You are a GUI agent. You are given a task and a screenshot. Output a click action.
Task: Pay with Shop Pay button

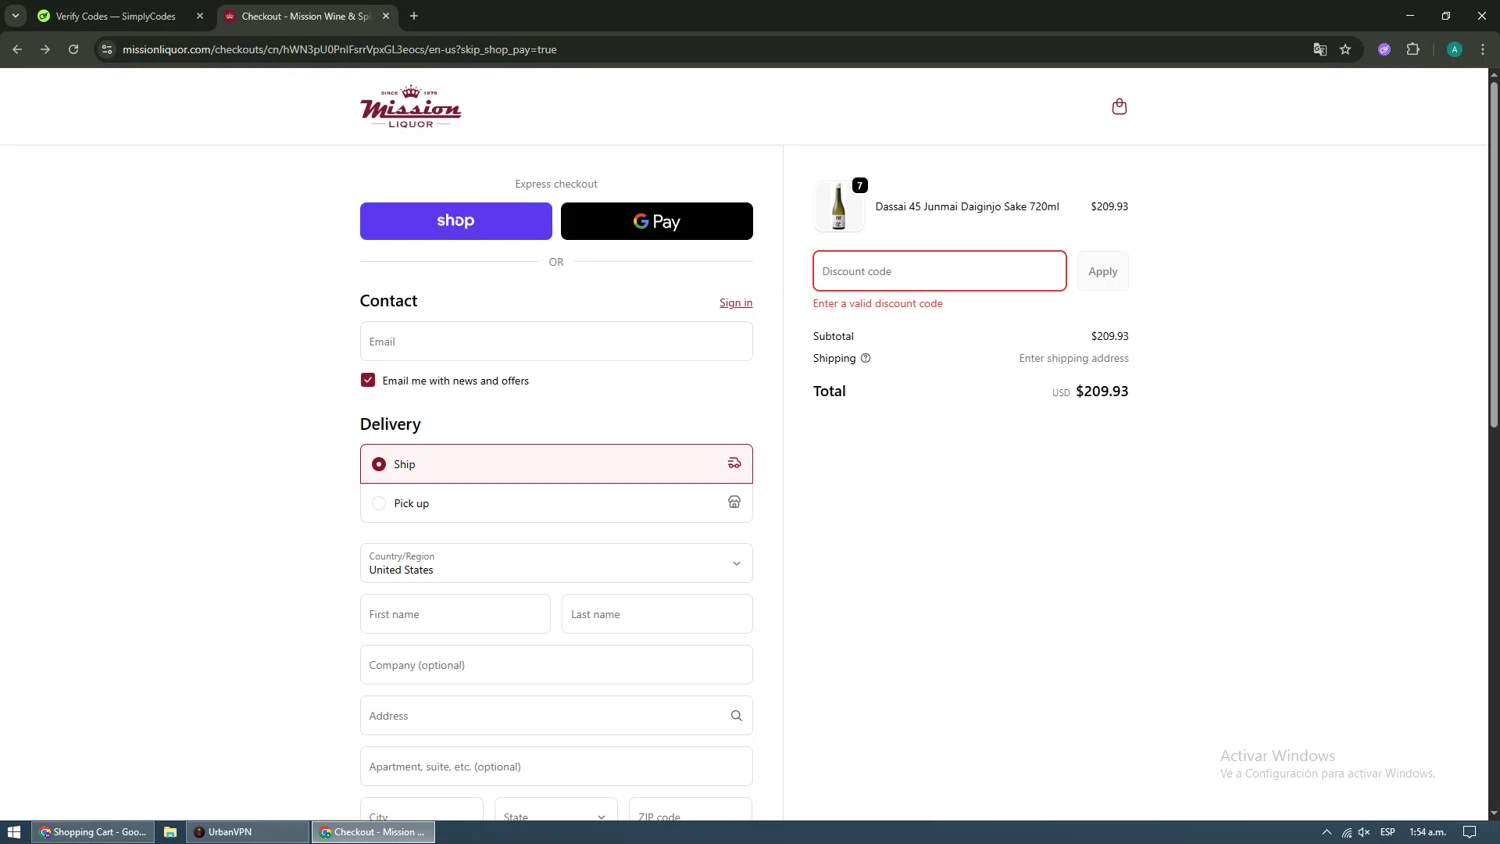click(x=456, y=221)
